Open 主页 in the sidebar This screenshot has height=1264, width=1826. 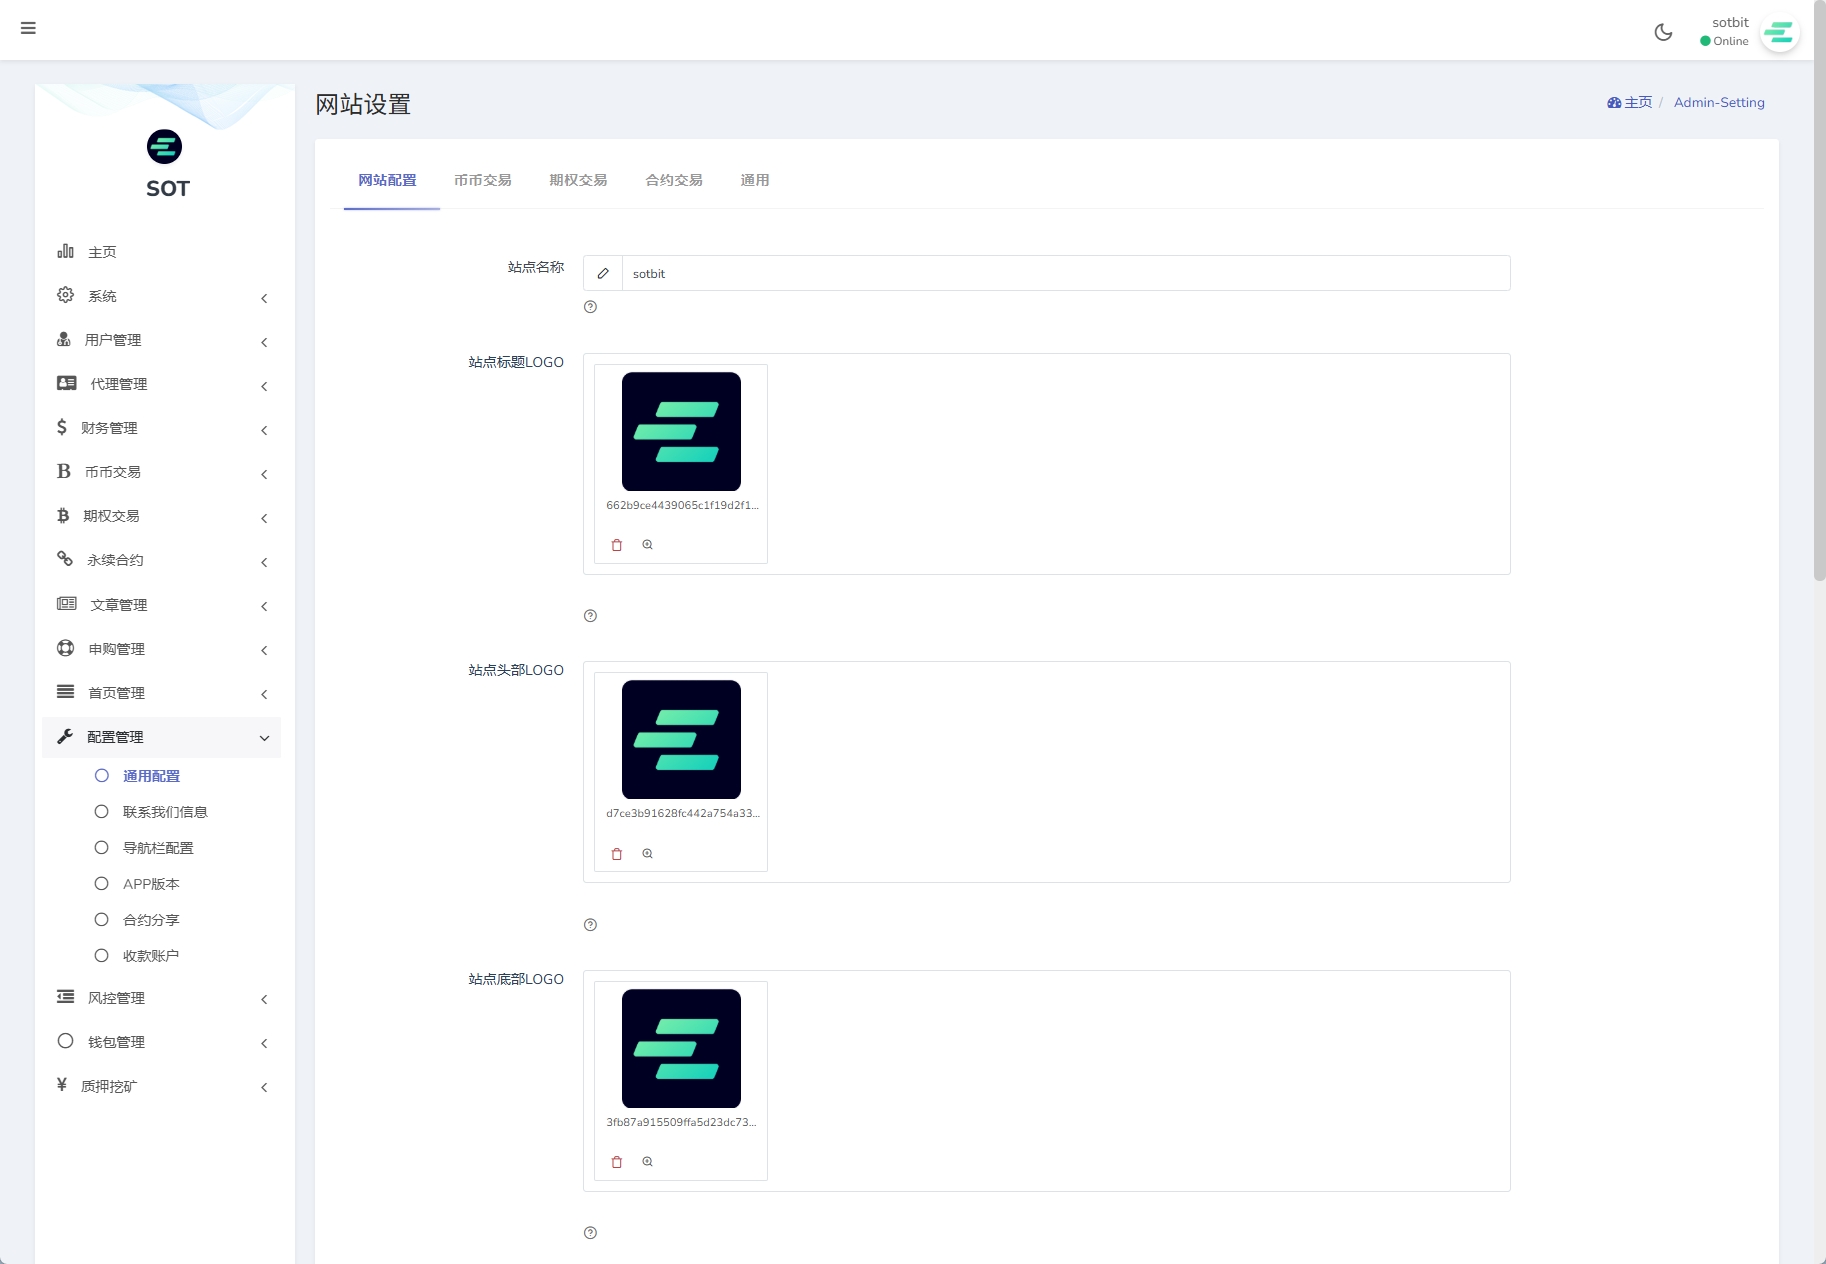tap(102, 252)
